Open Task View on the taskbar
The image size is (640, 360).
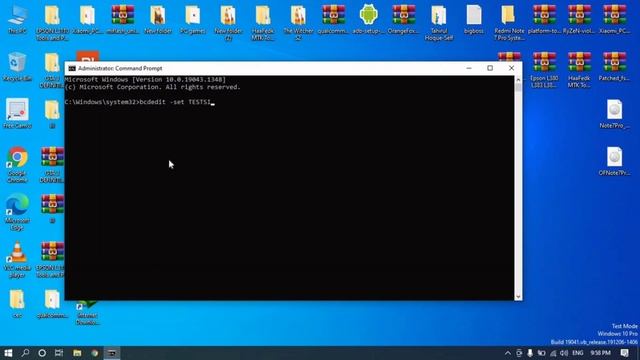(x=59, y=353)
